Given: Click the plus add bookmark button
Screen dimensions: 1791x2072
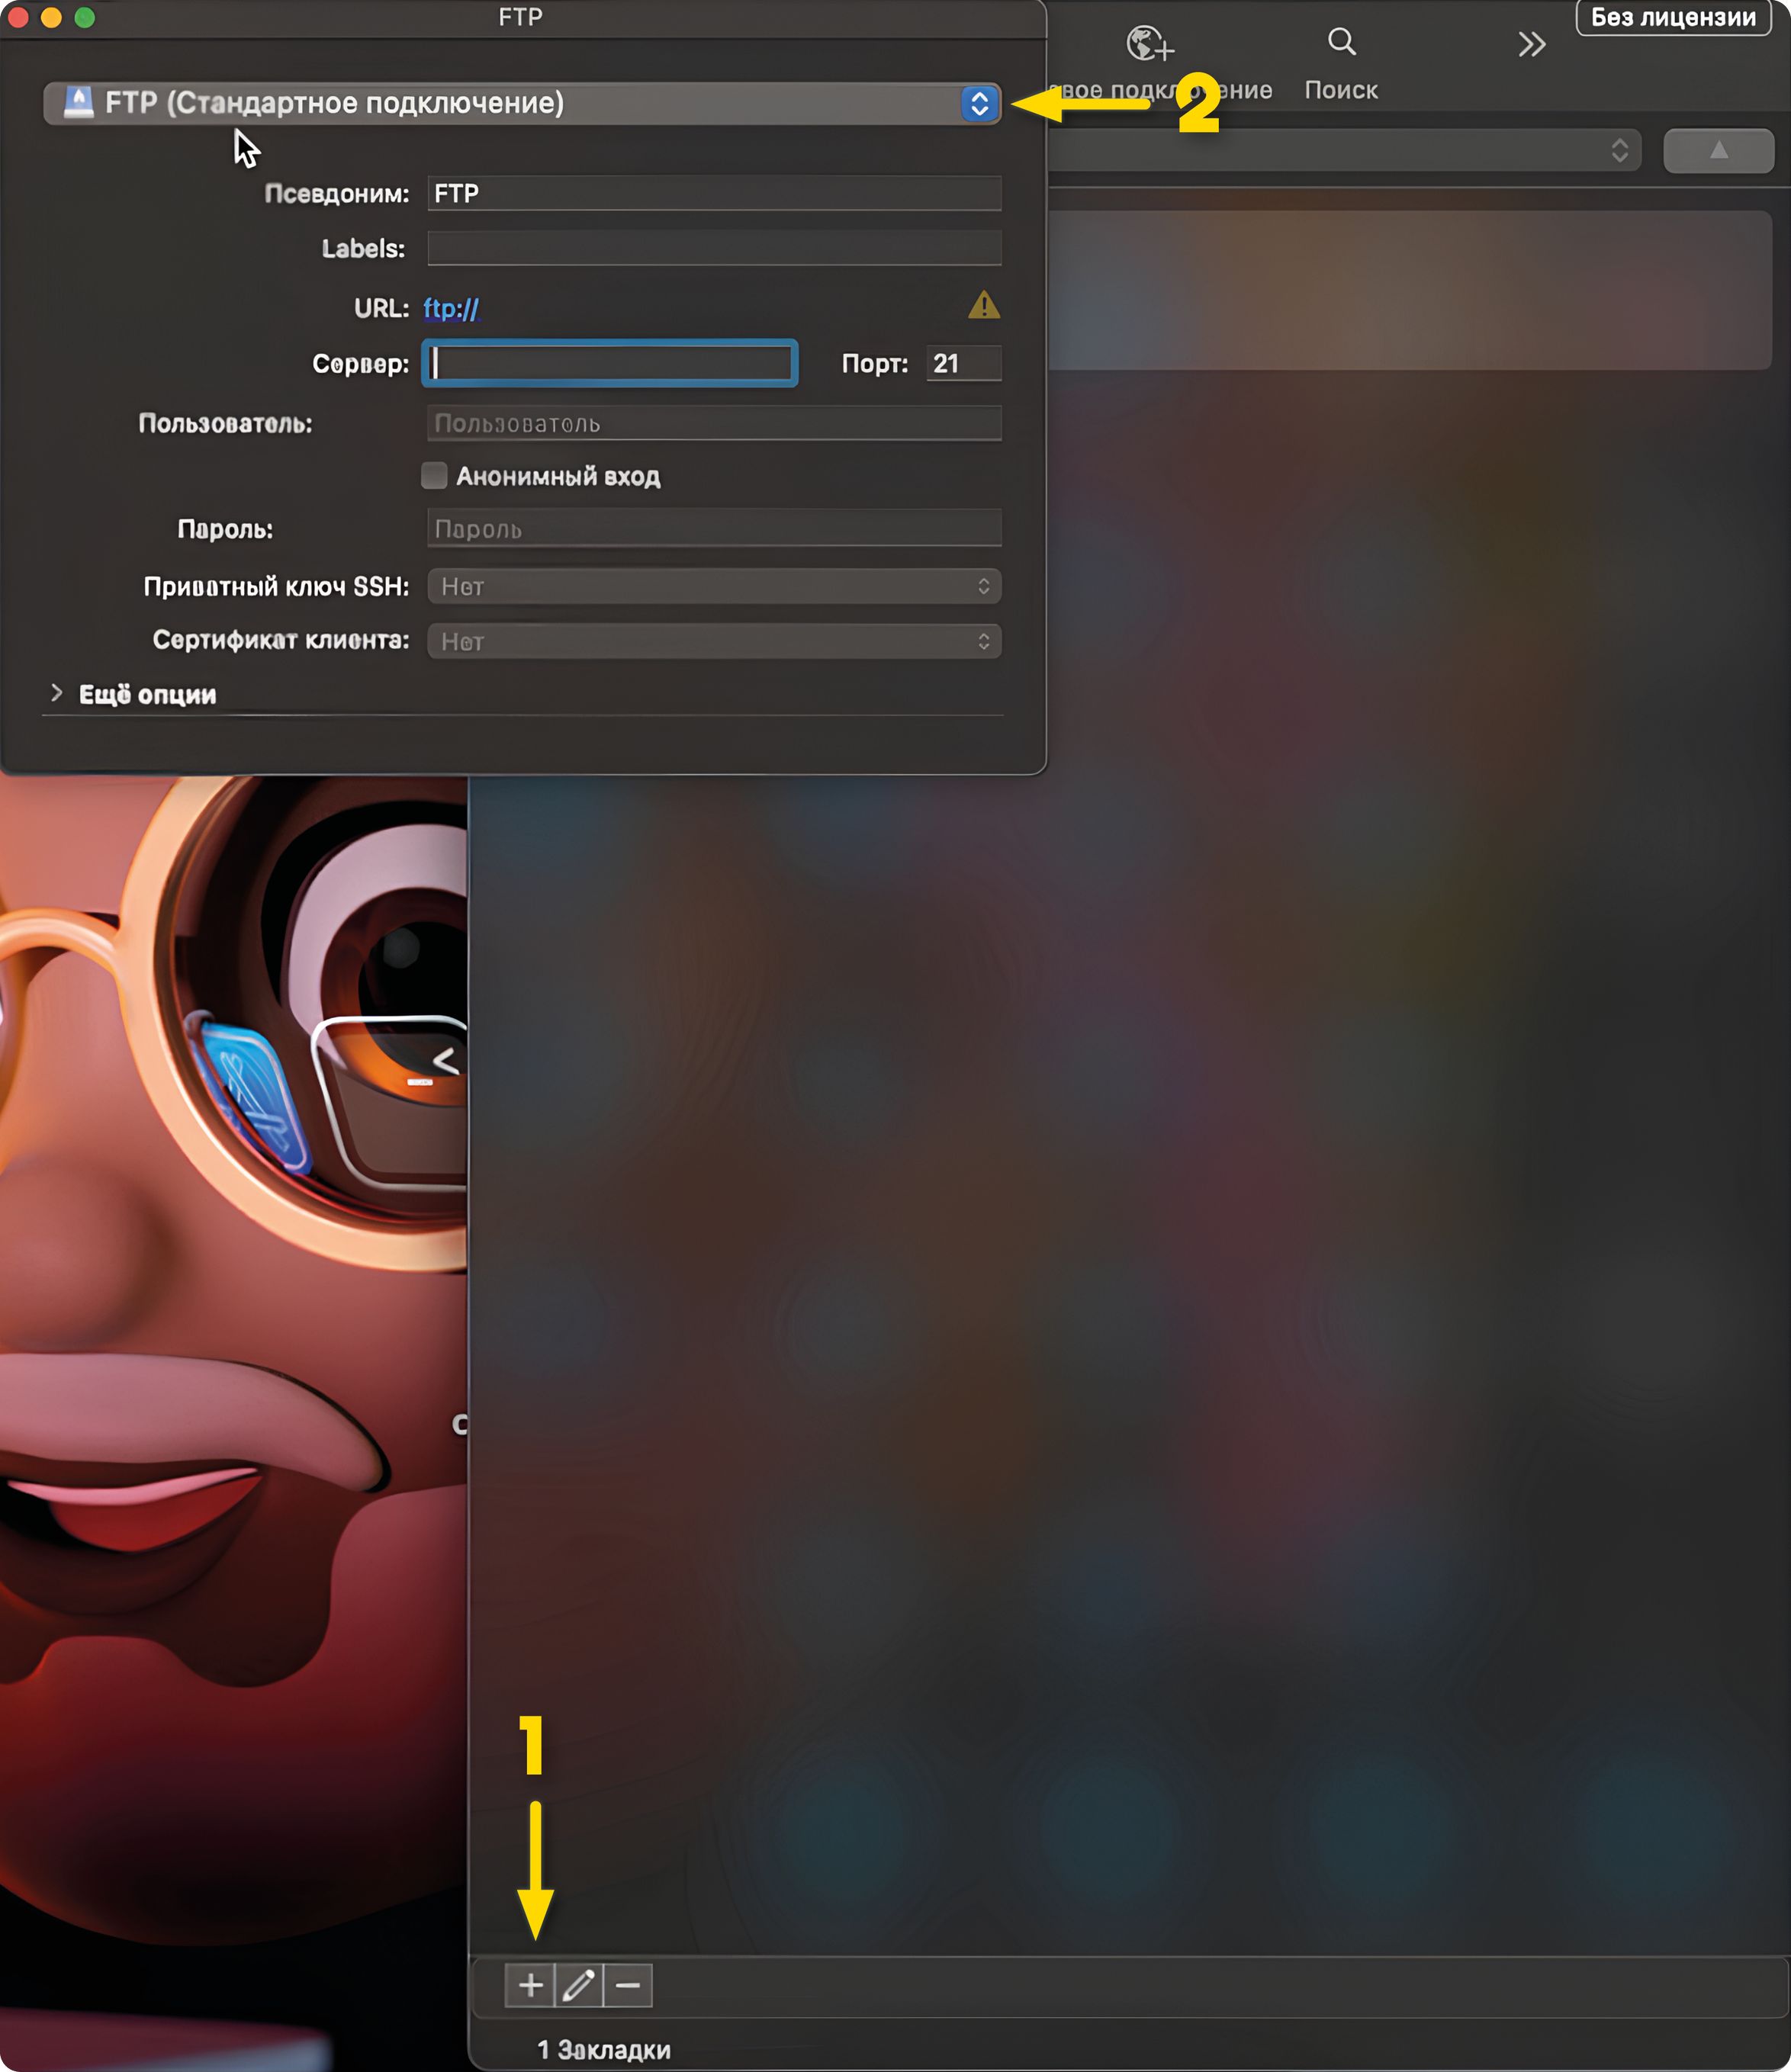Looking at the screenshot, I should point(530,1985).
